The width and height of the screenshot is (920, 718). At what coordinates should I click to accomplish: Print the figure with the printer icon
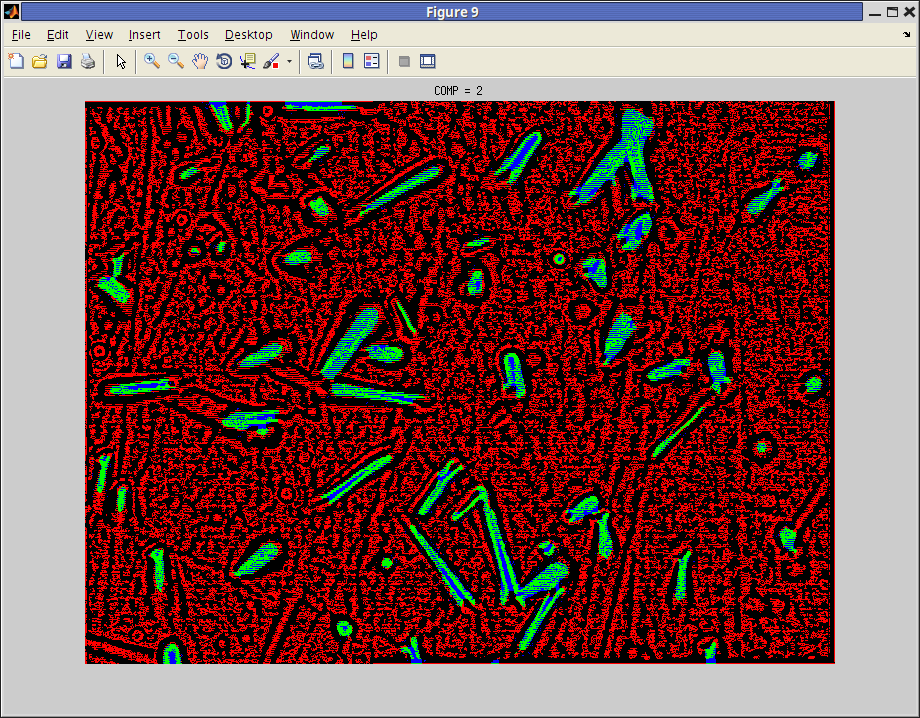[88, 61]
